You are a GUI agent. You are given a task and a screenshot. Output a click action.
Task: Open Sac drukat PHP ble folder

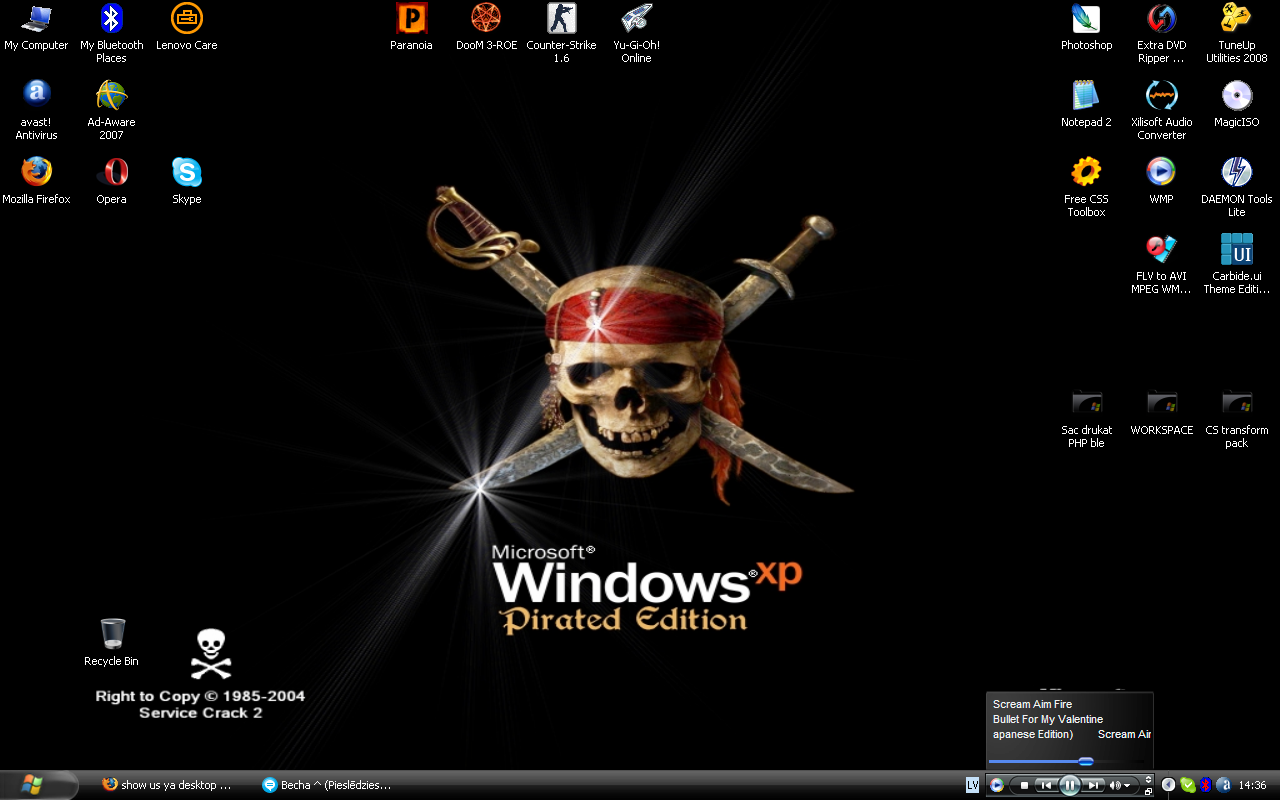1086,419
